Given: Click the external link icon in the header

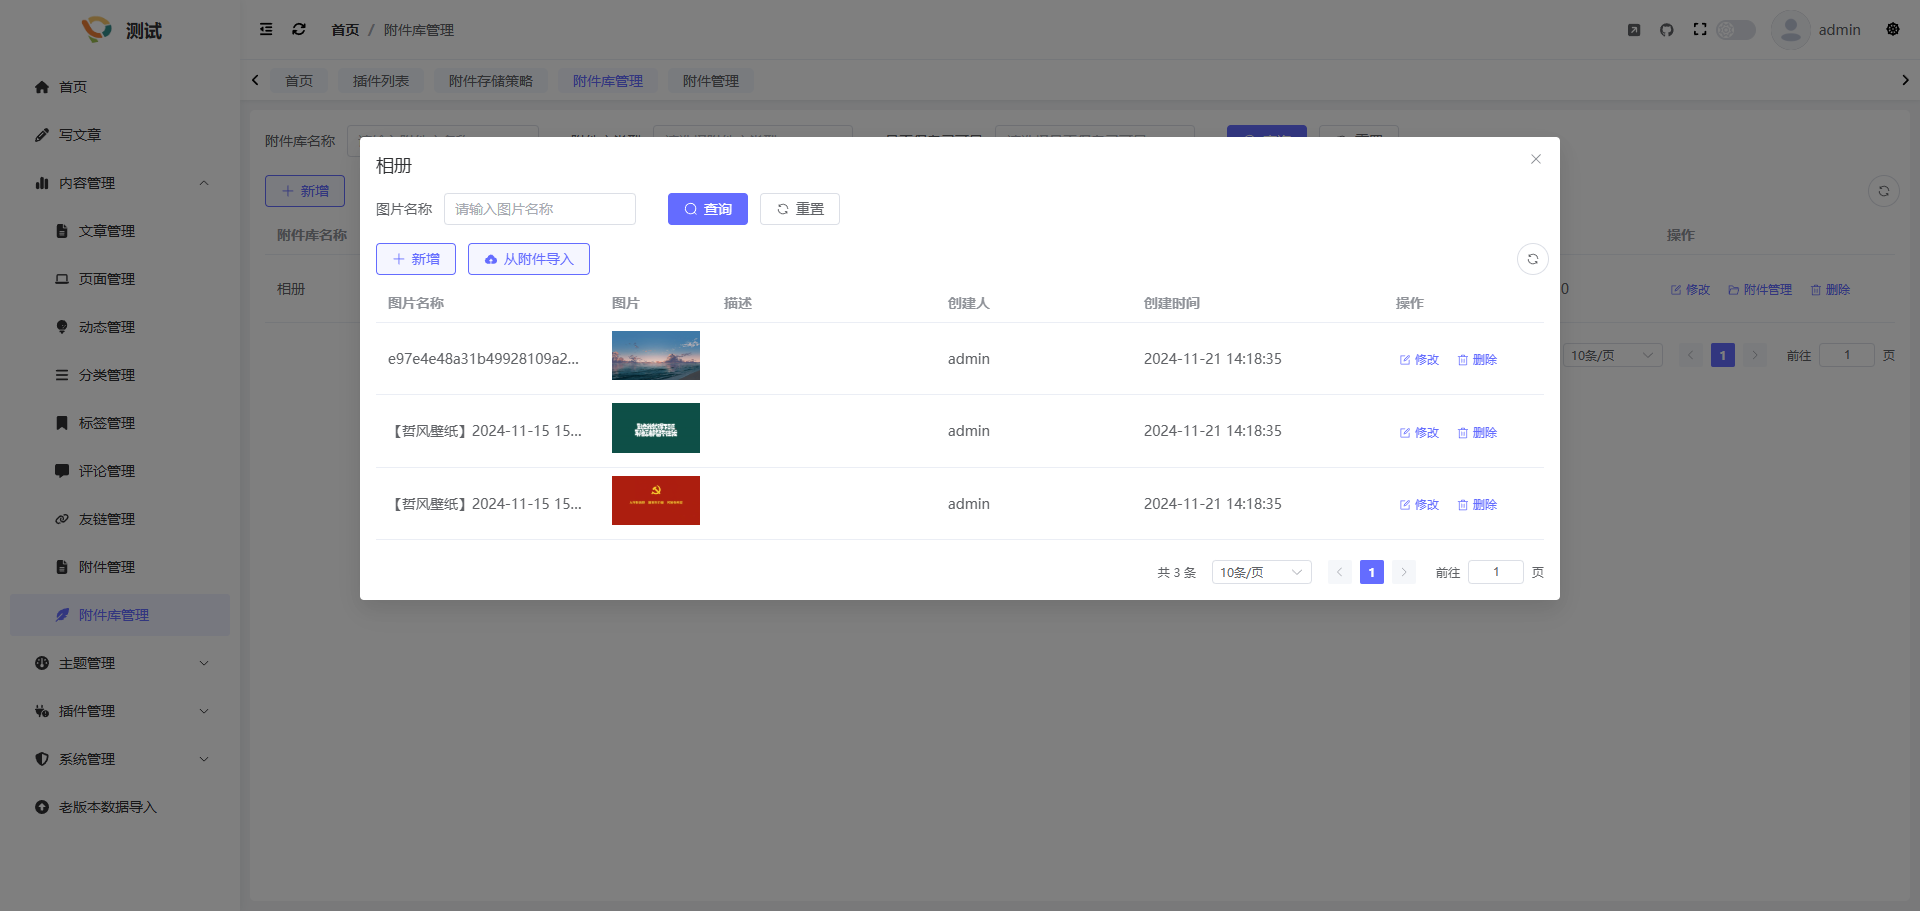Looking at the screenshot, I should [x=1633, y=30].
